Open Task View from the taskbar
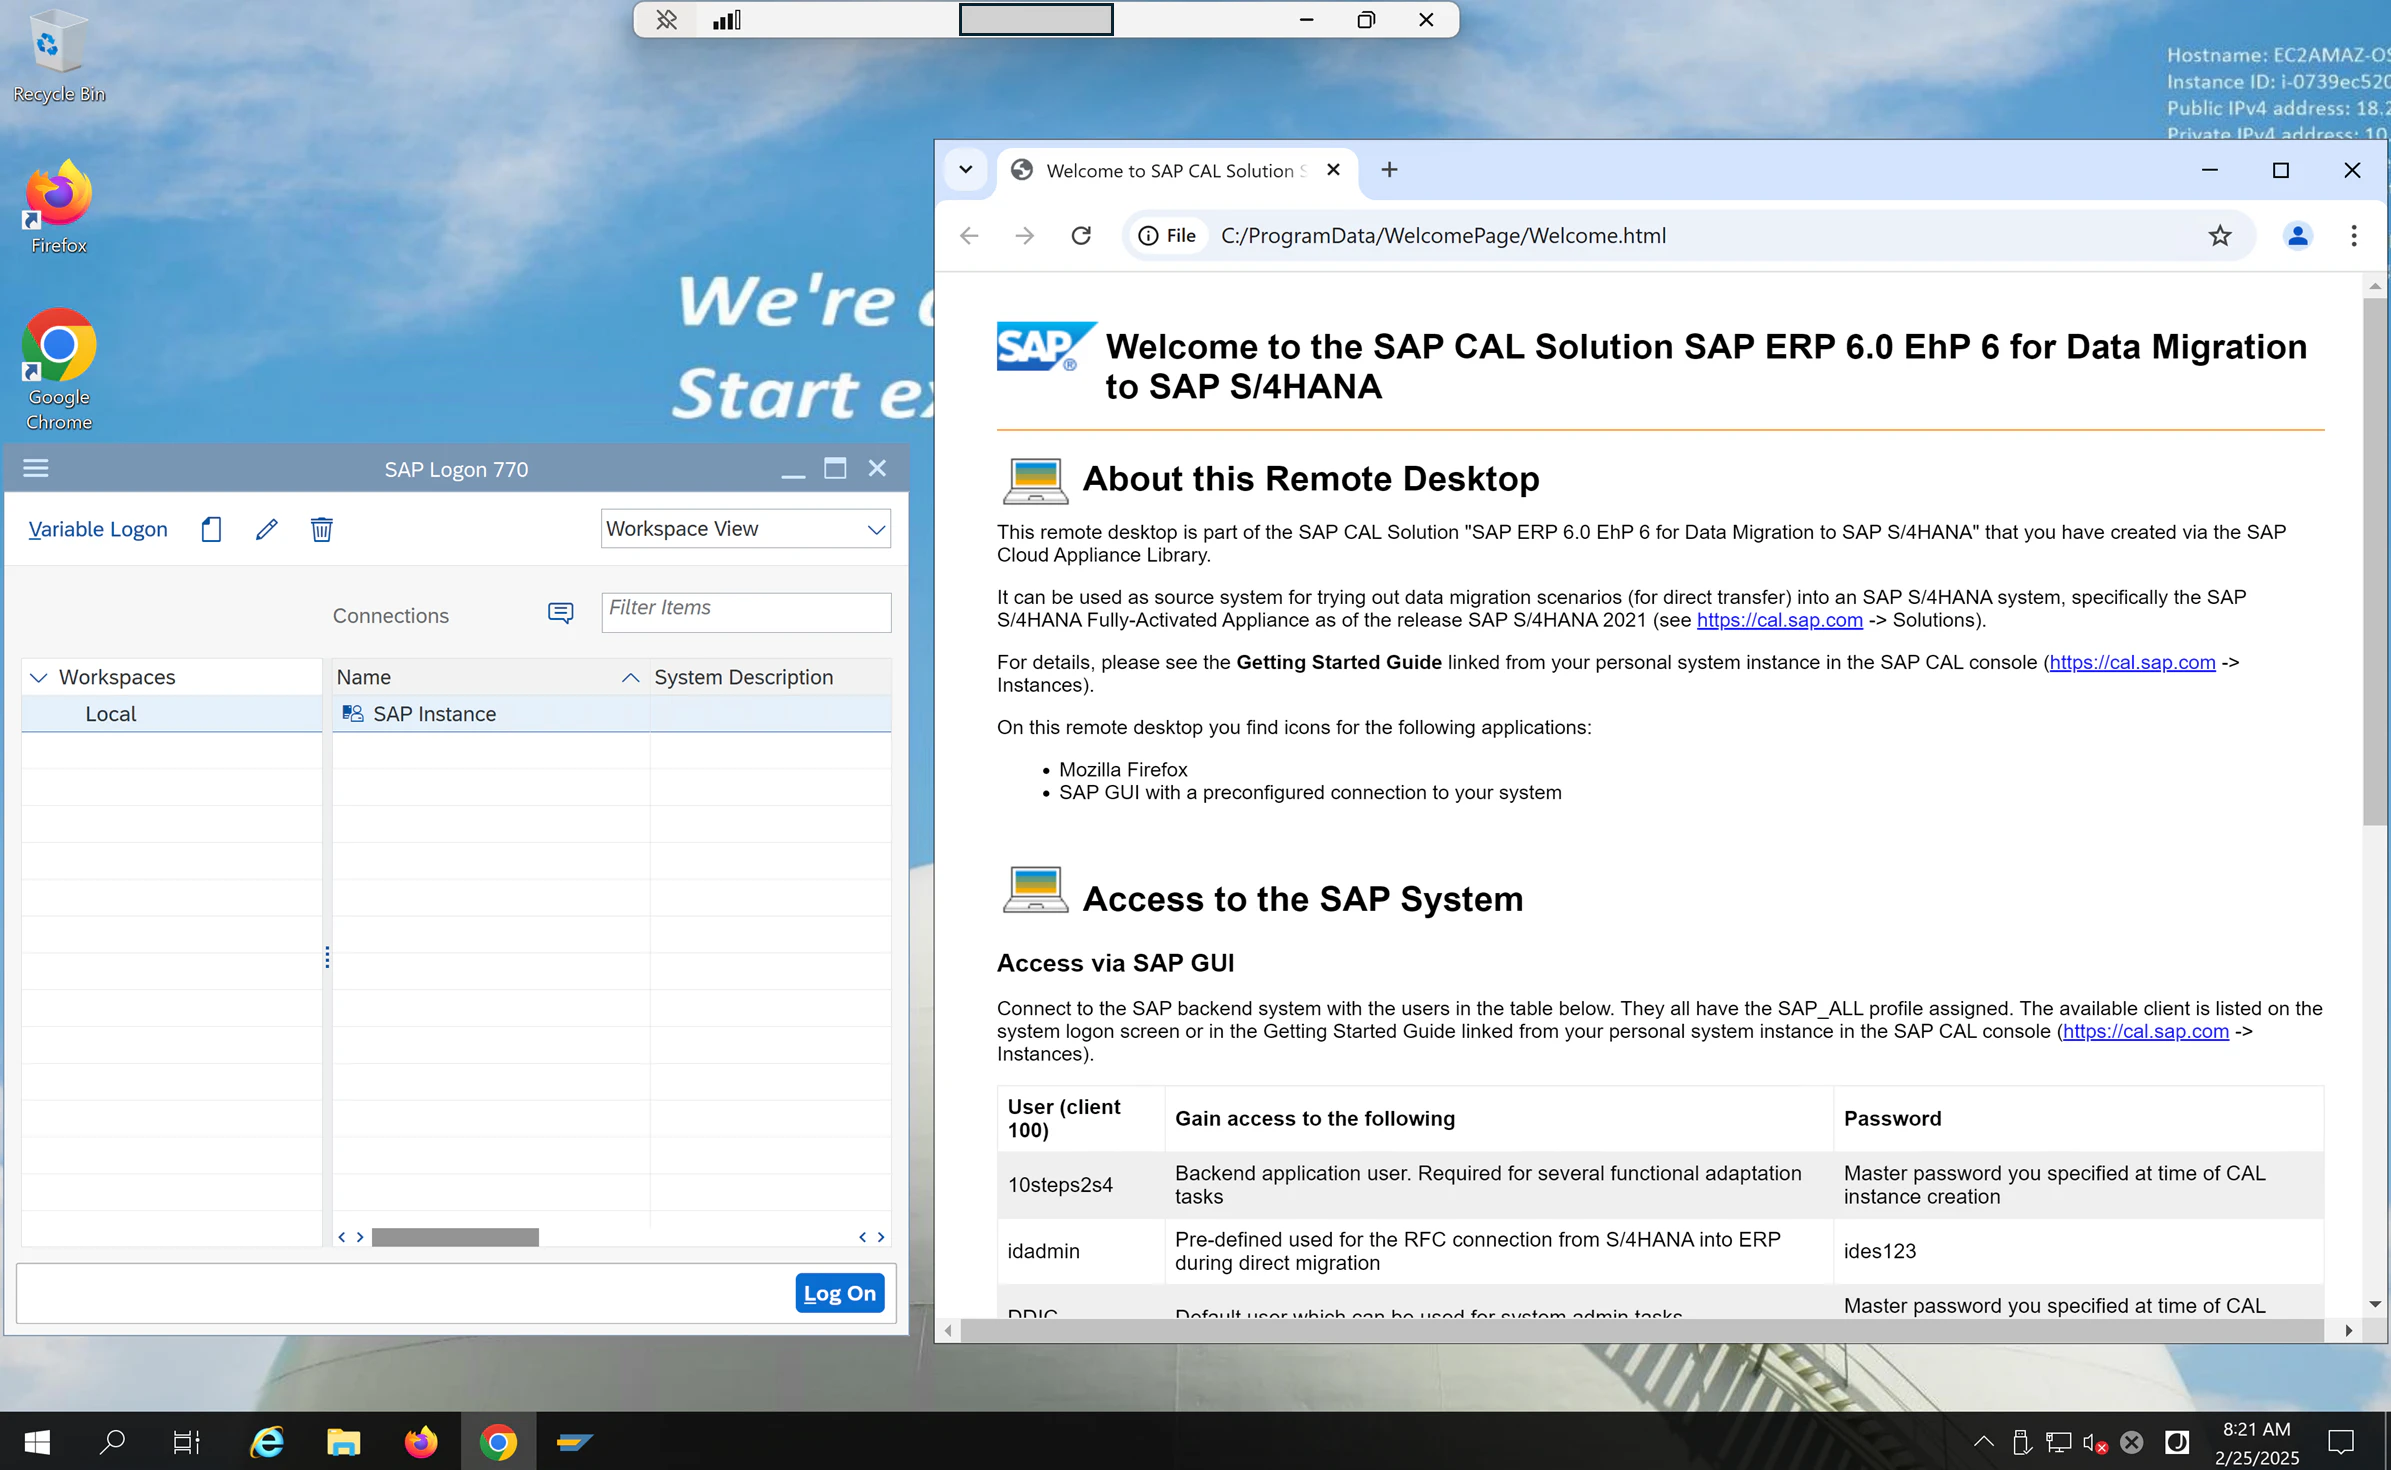The image size is (2391, 1470). tap(187, 1441)
